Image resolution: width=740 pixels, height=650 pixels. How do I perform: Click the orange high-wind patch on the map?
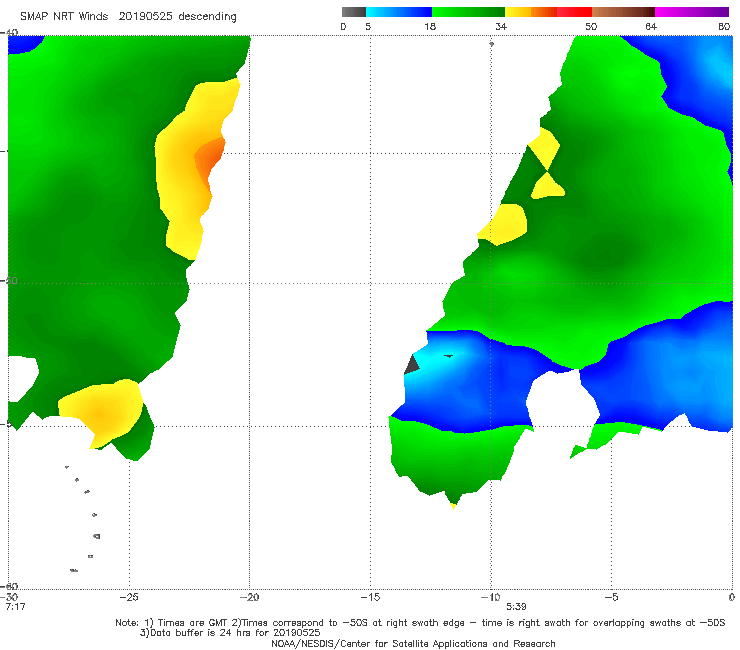tap(209, 162)
